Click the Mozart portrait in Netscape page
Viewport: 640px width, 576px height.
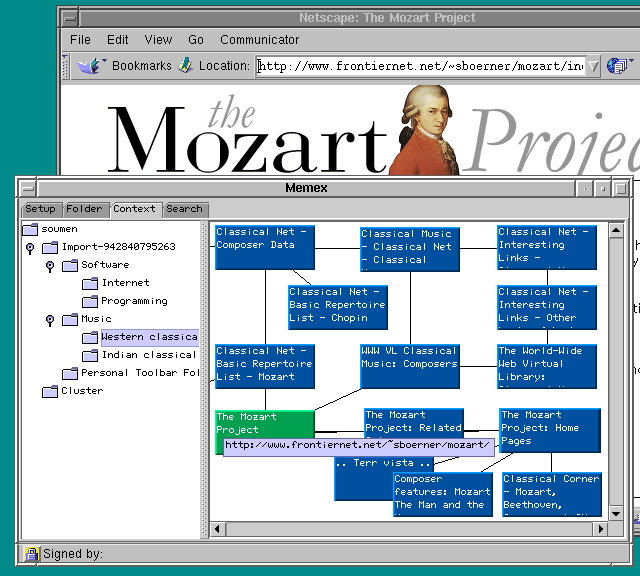(425, 130)
